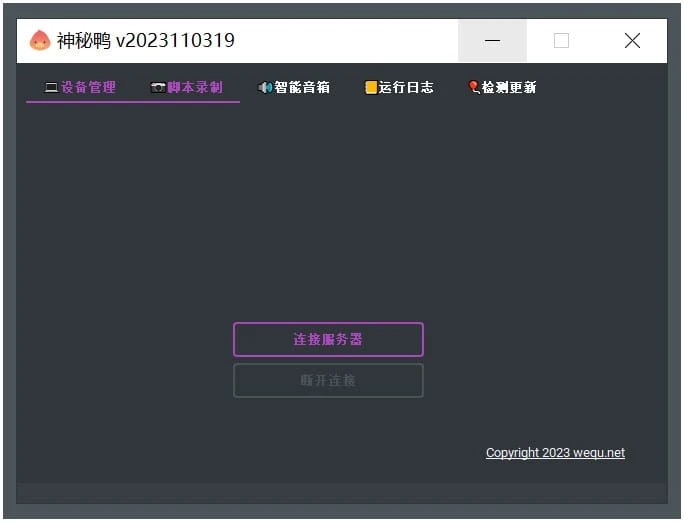Viewport: 684px width, 522px height.
Task: Click the greyed-out 断开连接 button
Action: click(x=328, y=381)
